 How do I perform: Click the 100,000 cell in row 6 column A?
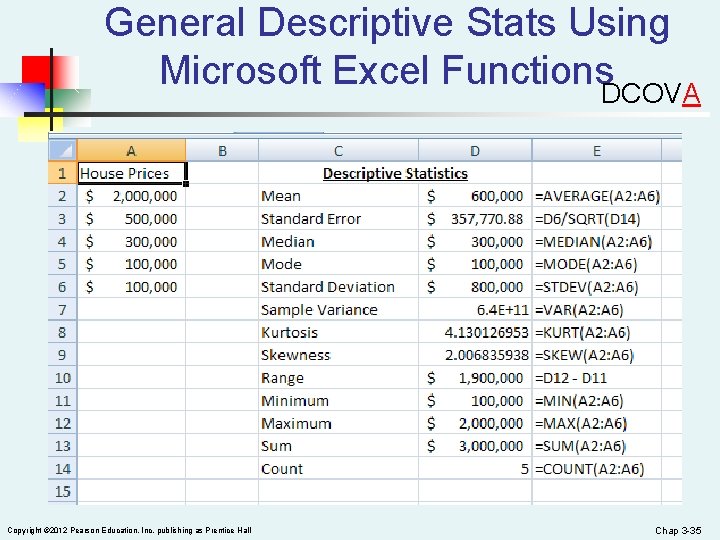[x=132, y=287]
